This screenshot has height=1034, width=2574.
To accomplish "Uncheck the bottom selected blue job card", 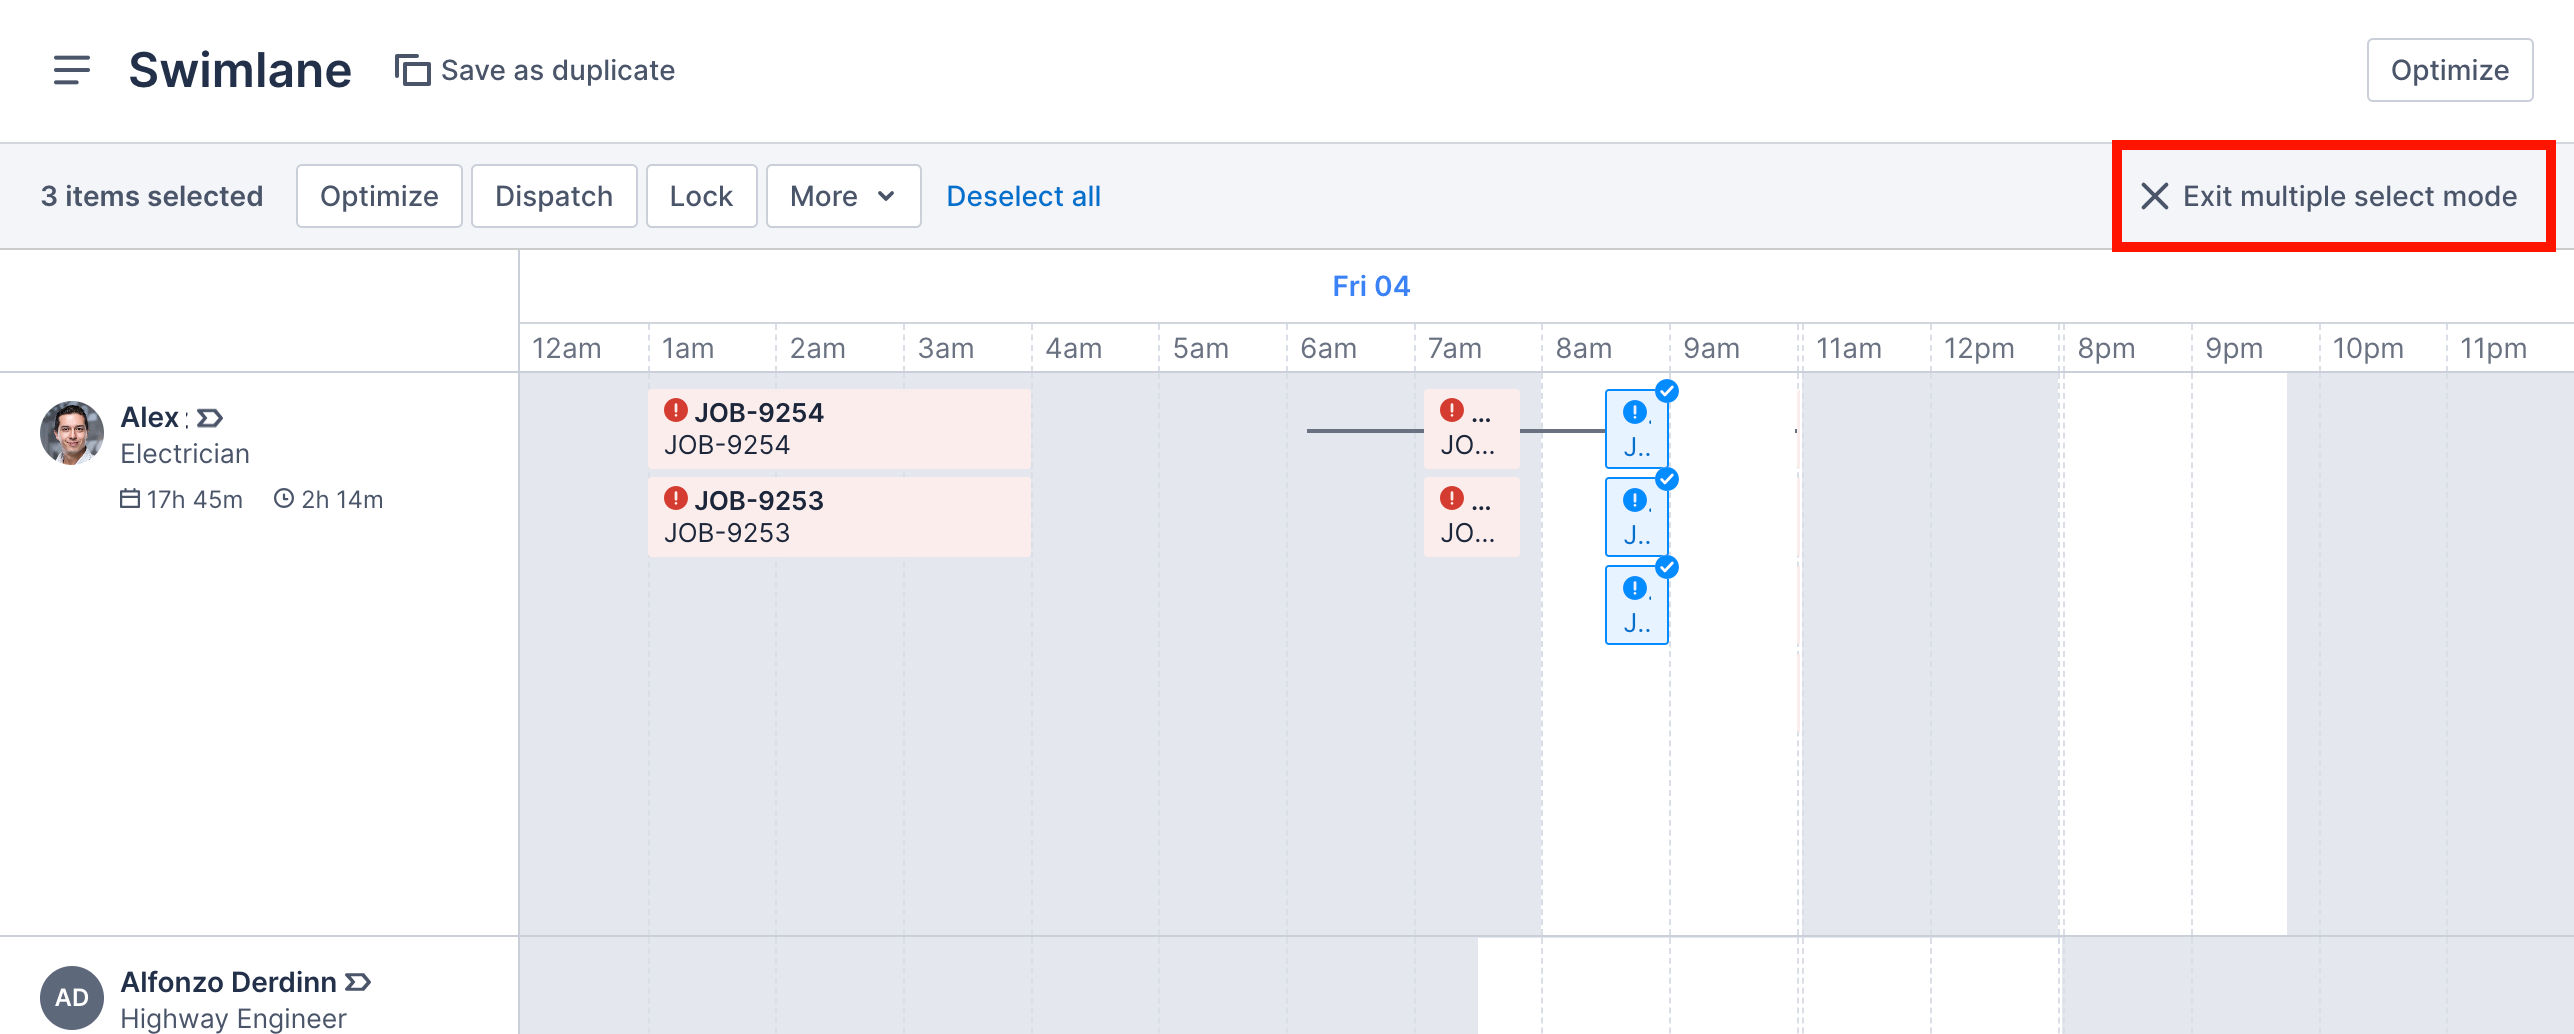I will (1666, 567).
